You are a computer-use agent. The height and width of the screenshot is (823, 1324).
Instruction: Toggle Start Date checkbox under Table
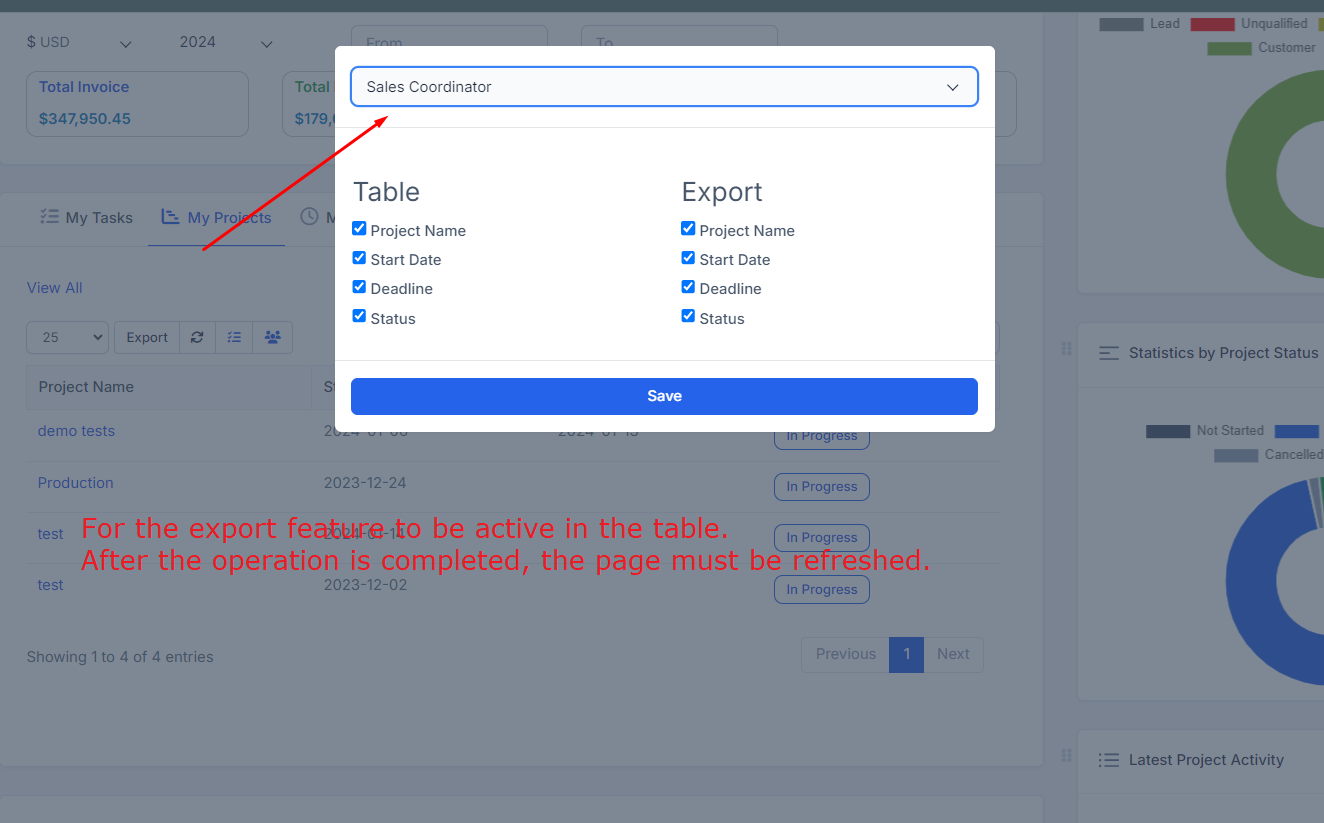pyautogui.click(x=360, y=258)
